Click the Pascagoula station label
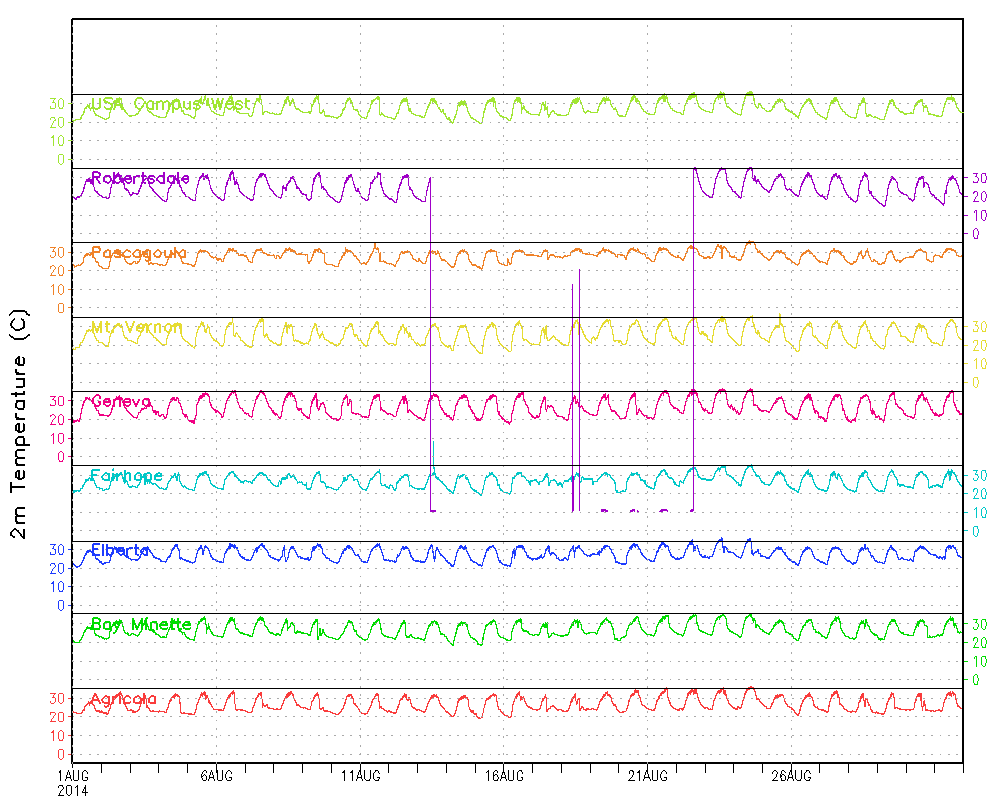Image resolution: width=1000 pixels, height=800 pixels. tap(138, 253)
